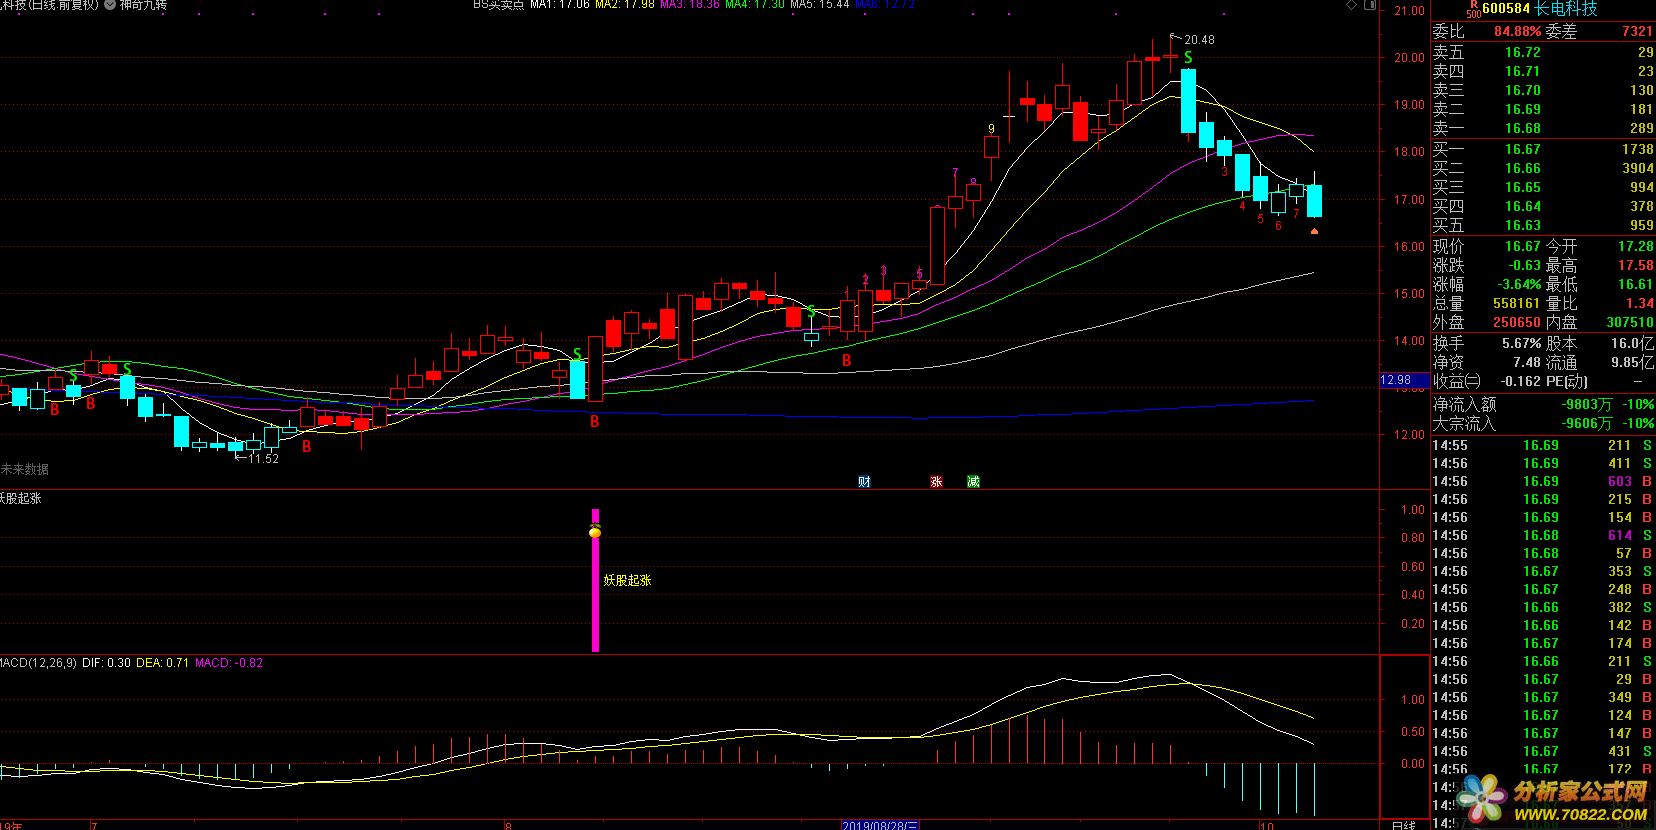This screenshot has width=1656, height=830.
Task: Click the 最高 17.58 value
Action: click(1636, 265)
